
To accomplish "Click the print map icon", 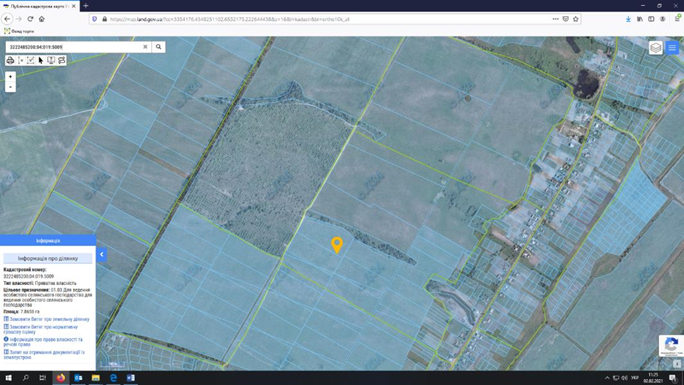I will 10,60.
